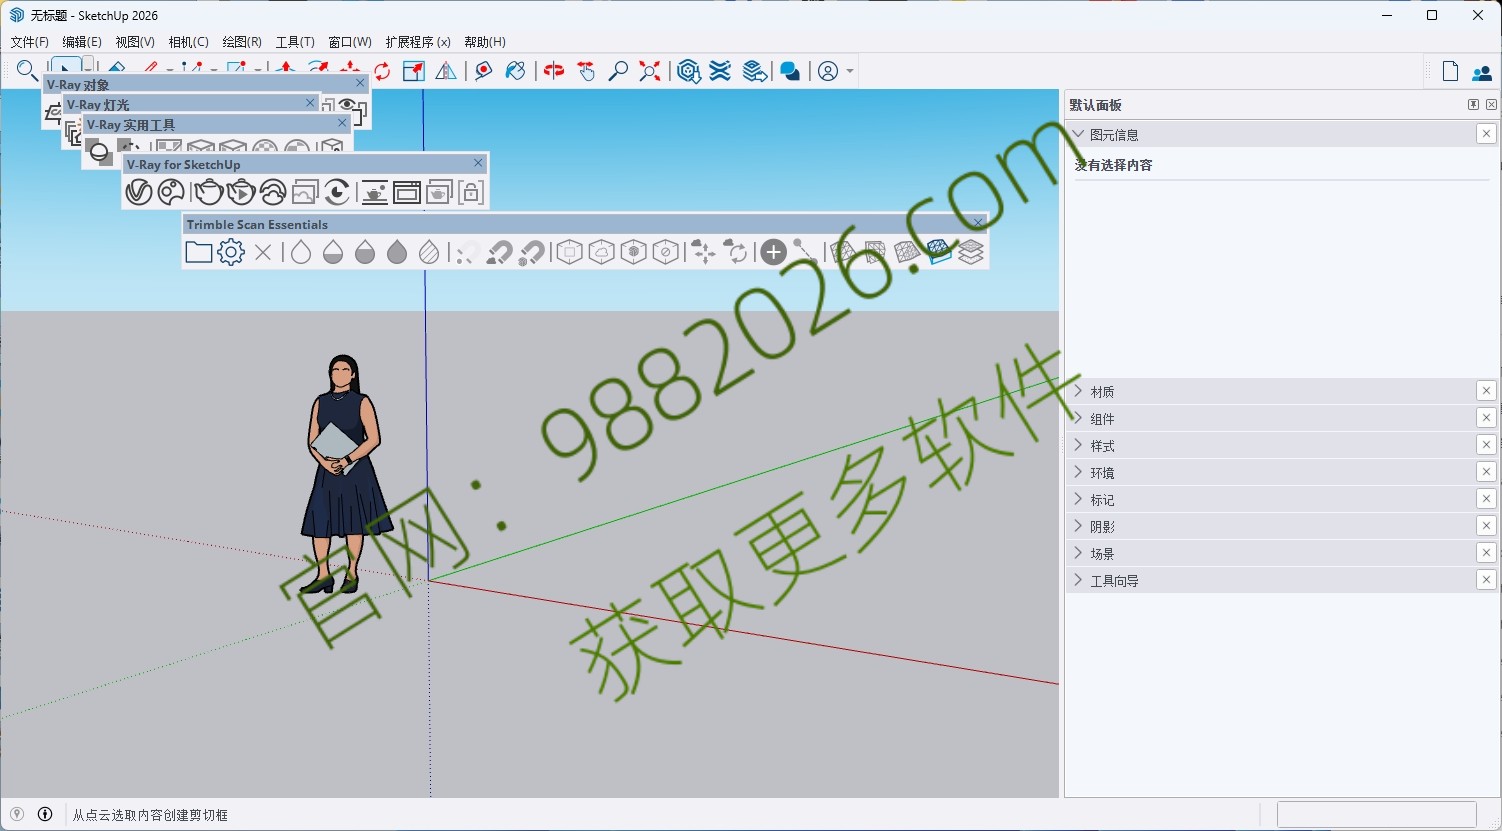The width and height of the screenshot is (1502, 831).
Task: Select the Zoom tool in toolbar
Action: point(618,71)
